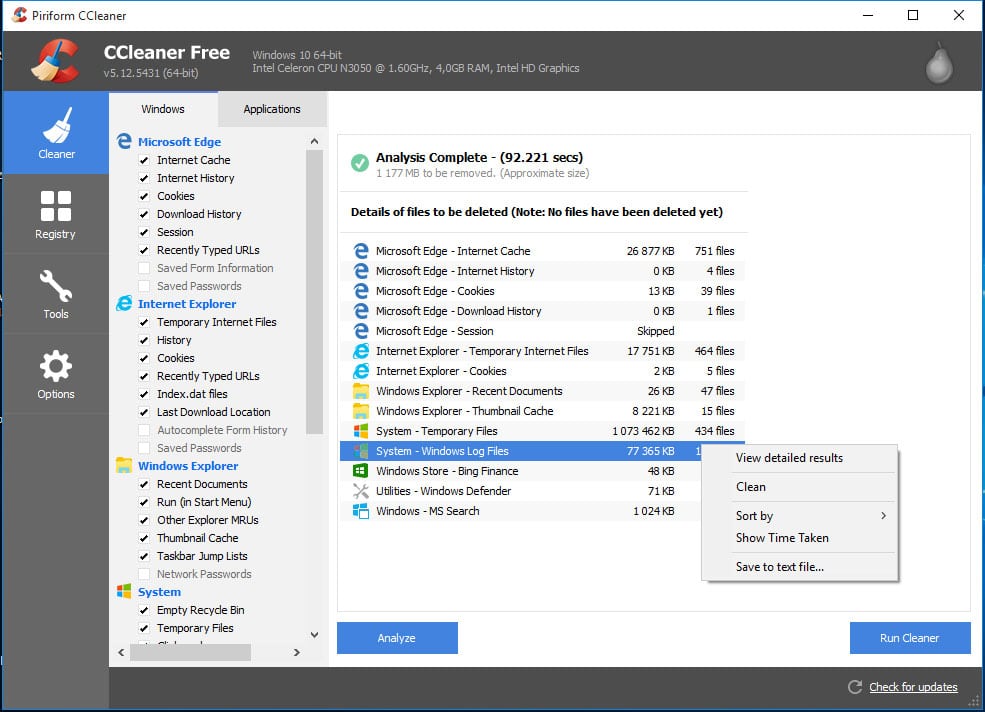Uncheck Microsoft Edge Internet History
This screenshot has height=712, width=985.
pos(144,178)
